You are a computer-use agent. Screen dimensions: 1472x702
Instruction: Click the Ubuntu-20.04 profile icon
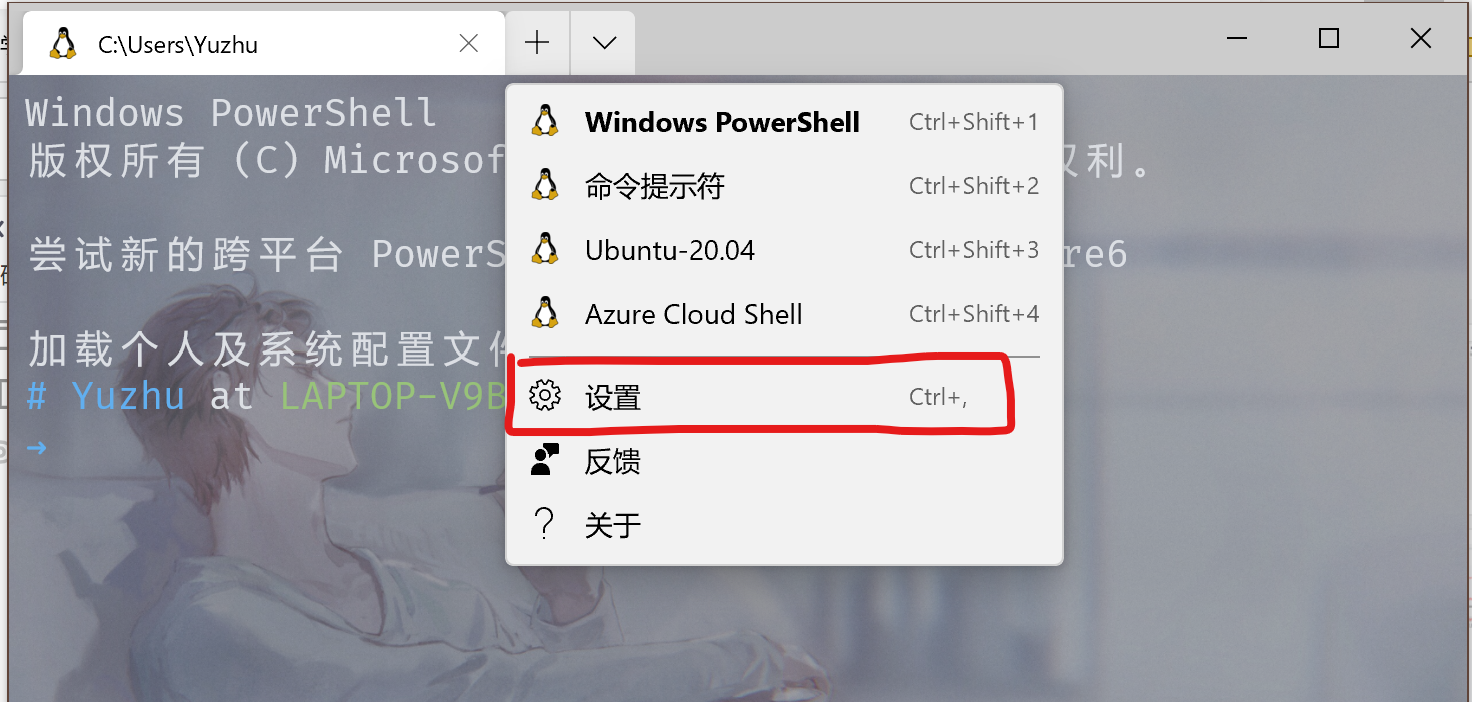[545, 249]
